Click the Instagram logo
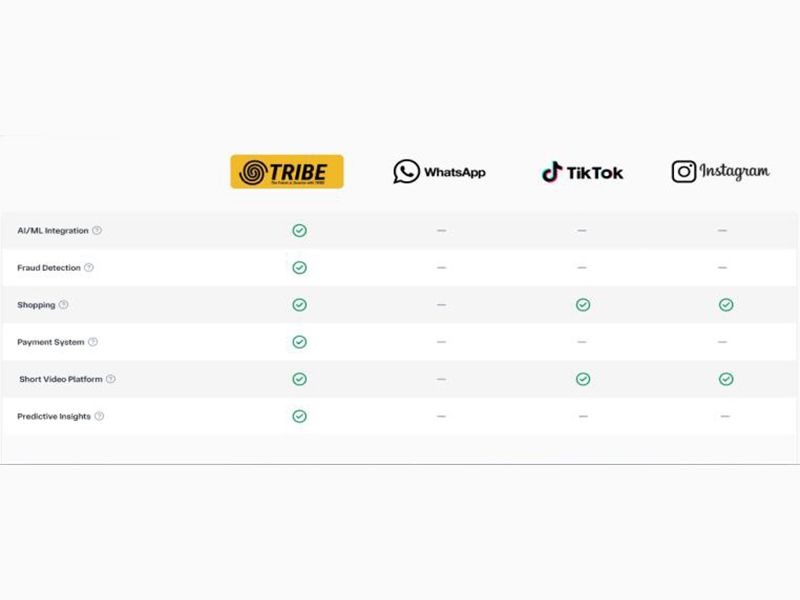 [720, 171]
